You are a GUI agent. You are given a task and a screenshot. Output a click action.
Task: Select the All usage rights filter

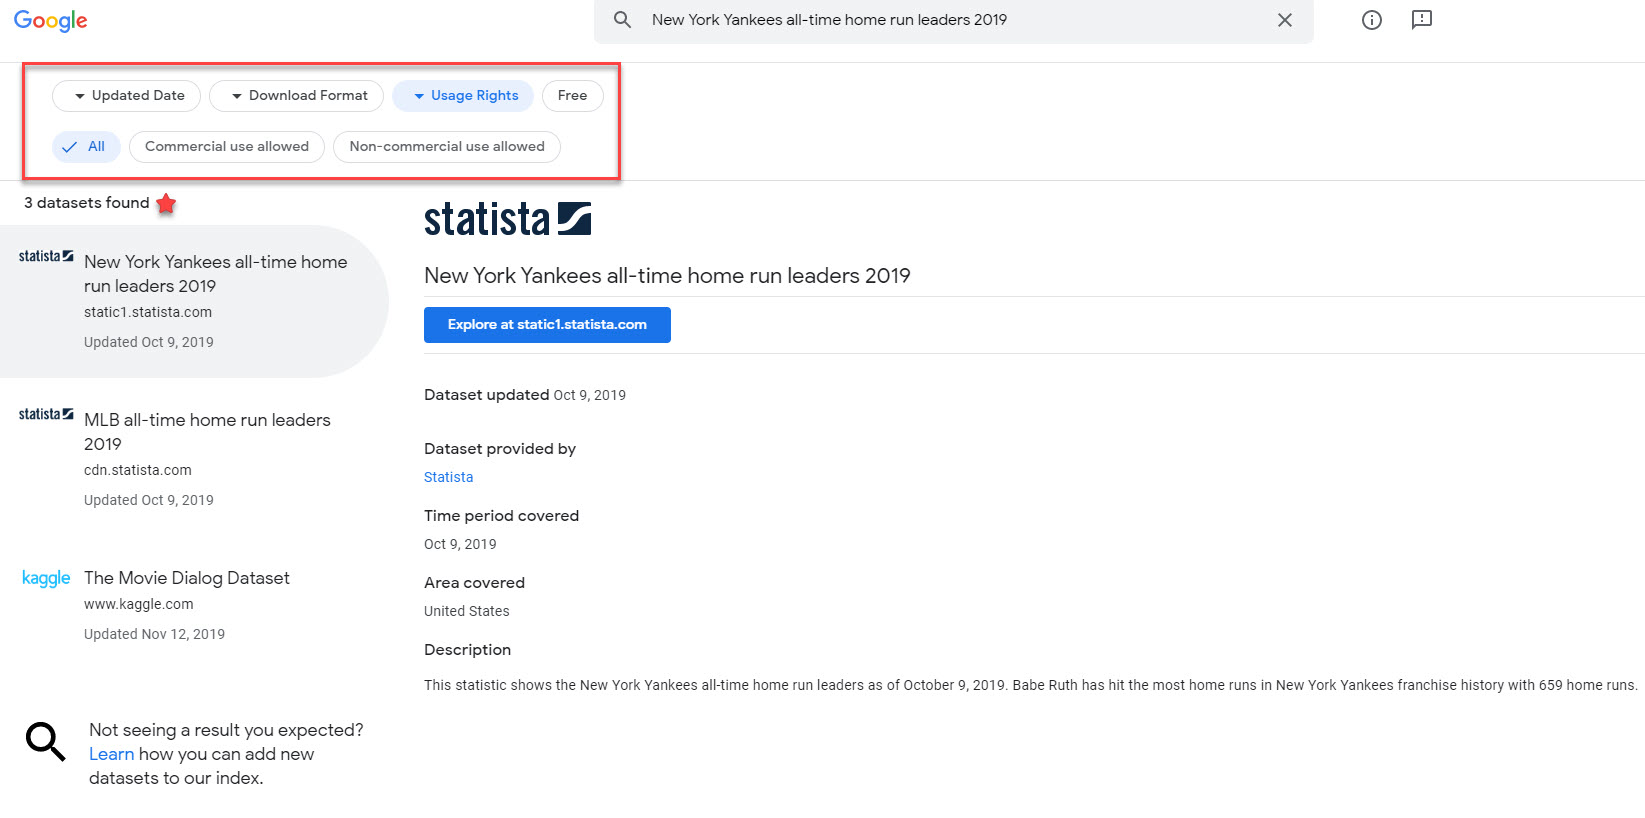pyautogui.click(x=86, y=147)
